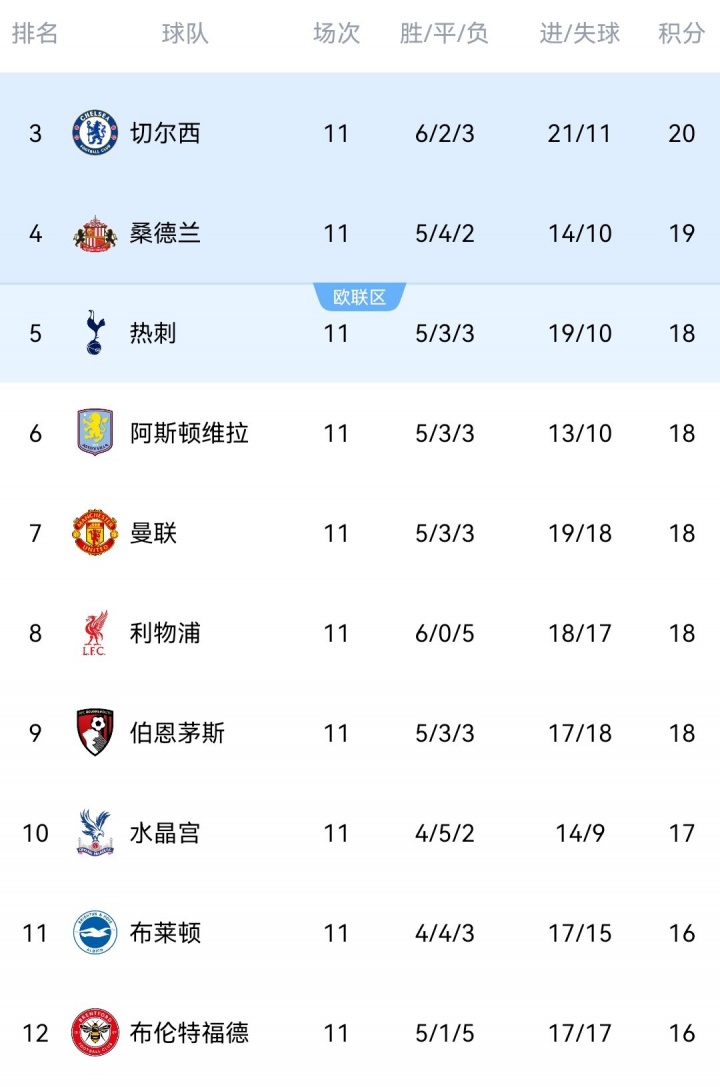Tap the Crystal Palace crest
720x1087 pixels.
click(95, 833)
